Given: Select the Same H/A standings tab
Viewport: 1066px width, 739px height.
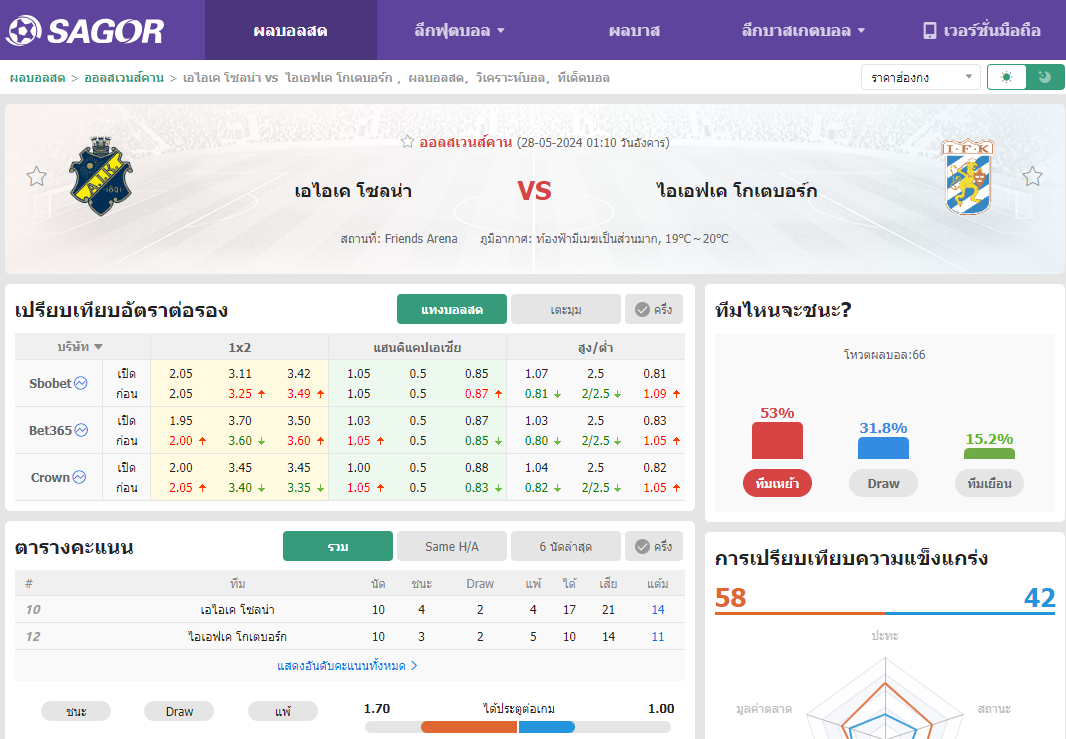Looking at the screenshot, I should point(452,547).
